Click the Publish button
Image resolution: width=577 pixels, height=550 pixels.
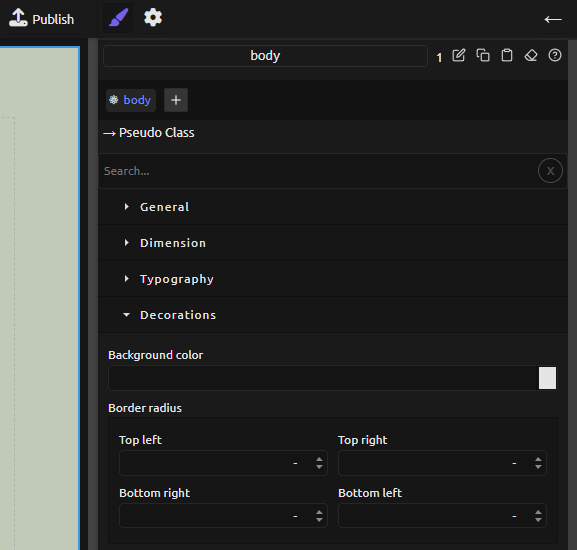[x=42, y=19]
